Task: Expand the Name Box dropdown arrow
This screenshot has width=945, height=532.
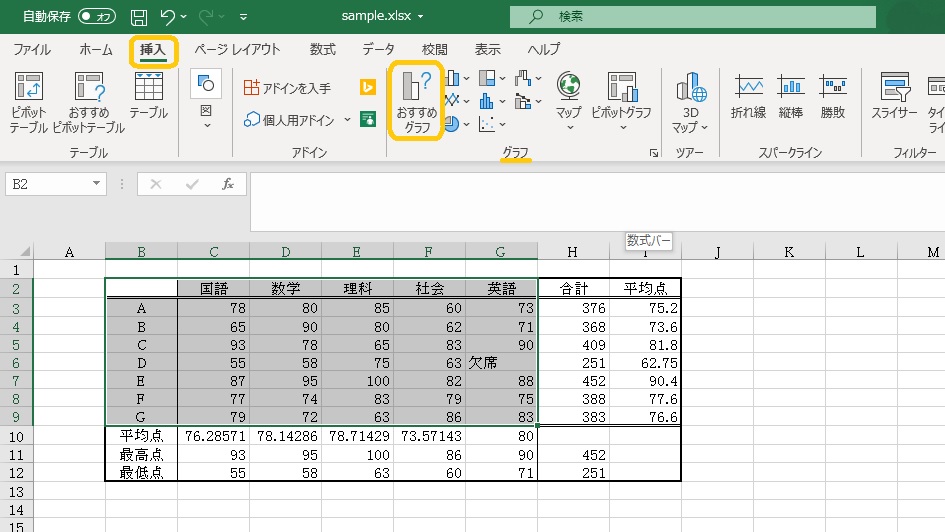Action: tap(97, 184)
